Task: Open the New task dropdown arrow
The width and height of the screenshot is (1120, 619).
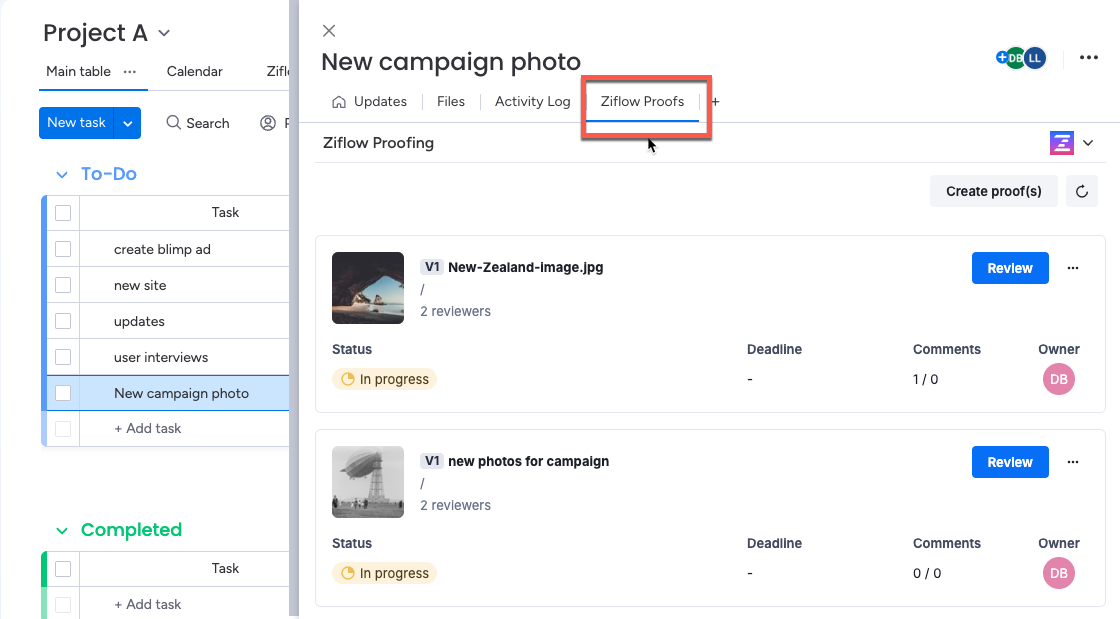Action: (127, 123)
